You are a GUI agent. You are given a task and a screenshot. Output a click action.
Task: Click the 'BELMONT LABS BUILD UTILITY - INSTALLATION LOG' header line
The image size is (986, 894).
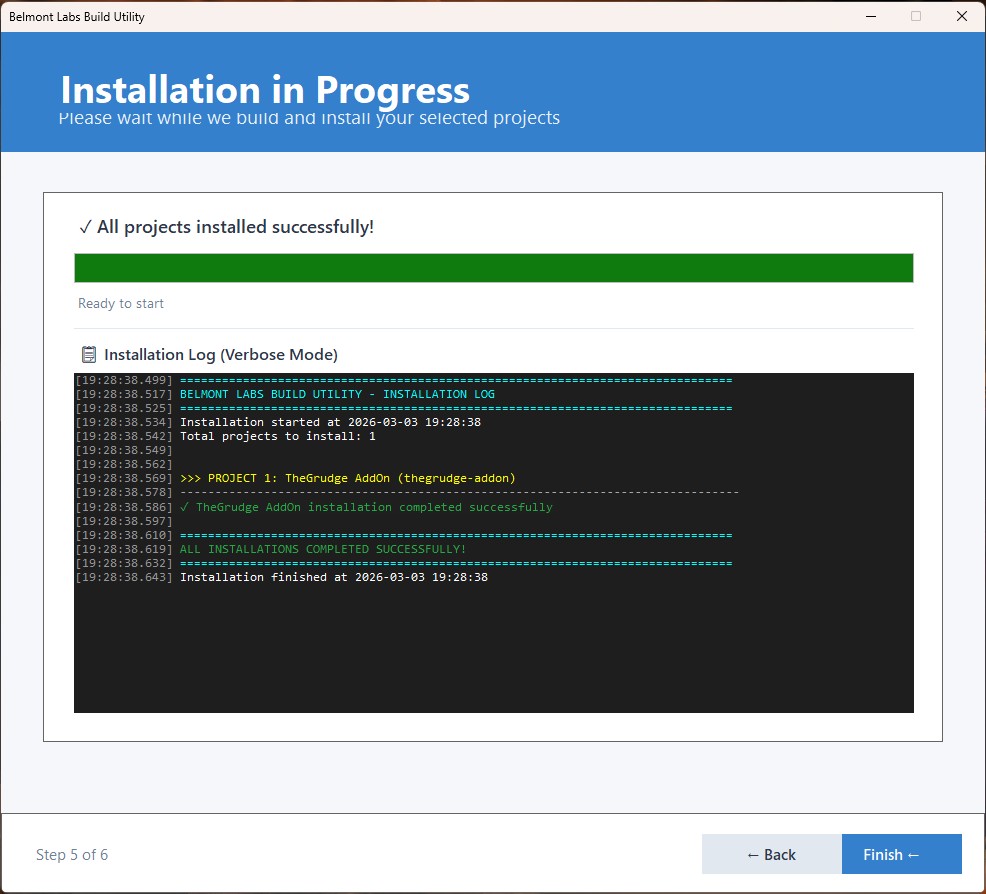(x=337, y=394)
